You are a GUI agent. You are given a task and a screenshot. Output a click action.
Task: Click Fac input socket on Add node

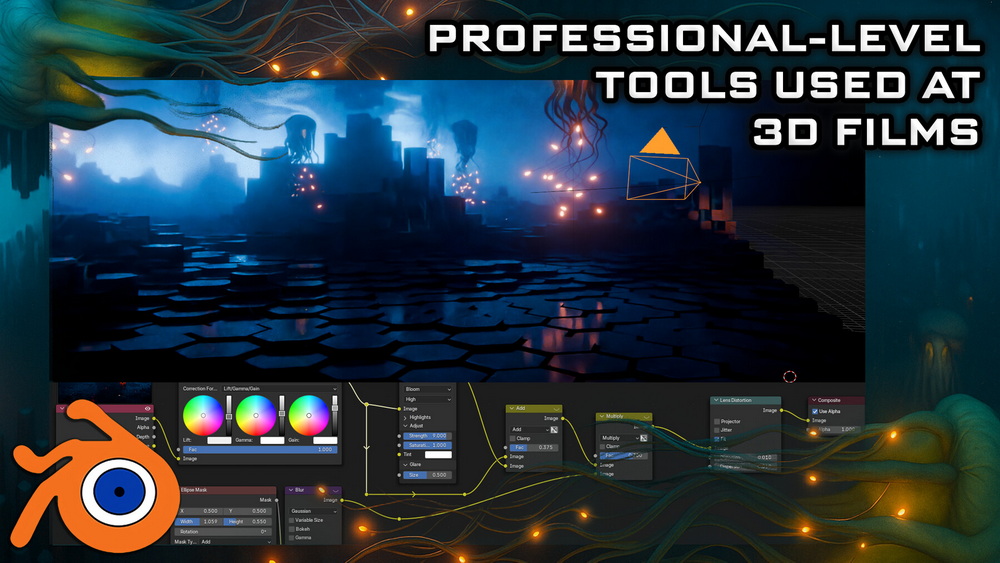(x=506, y=448)
